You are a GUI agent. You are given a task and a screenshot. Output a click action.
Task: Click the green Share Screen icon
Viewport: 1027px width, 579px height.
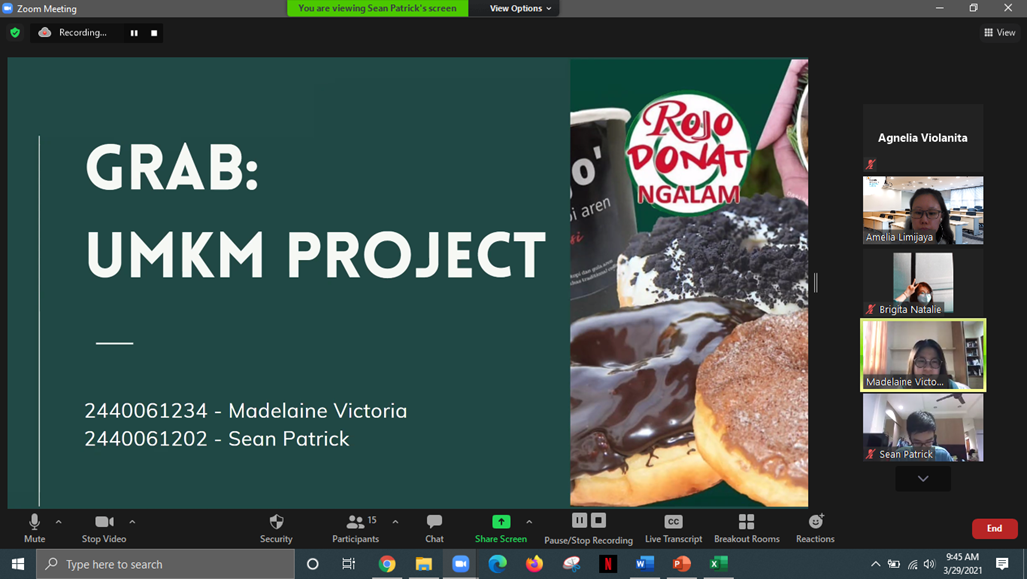pos(501,522)
